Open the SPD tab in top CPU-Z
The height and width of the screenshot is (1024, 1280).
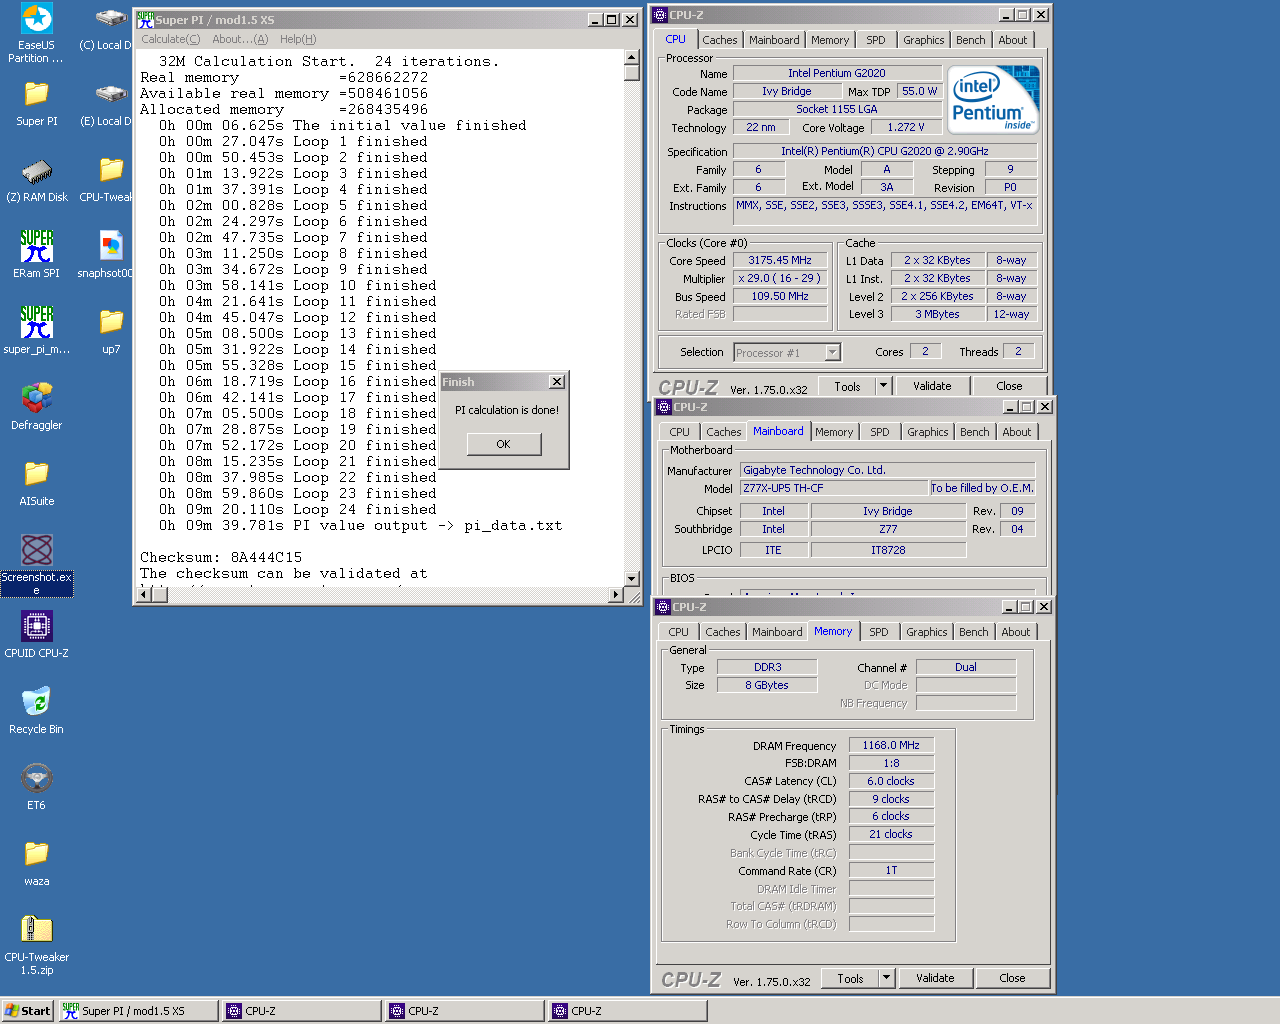876,40
